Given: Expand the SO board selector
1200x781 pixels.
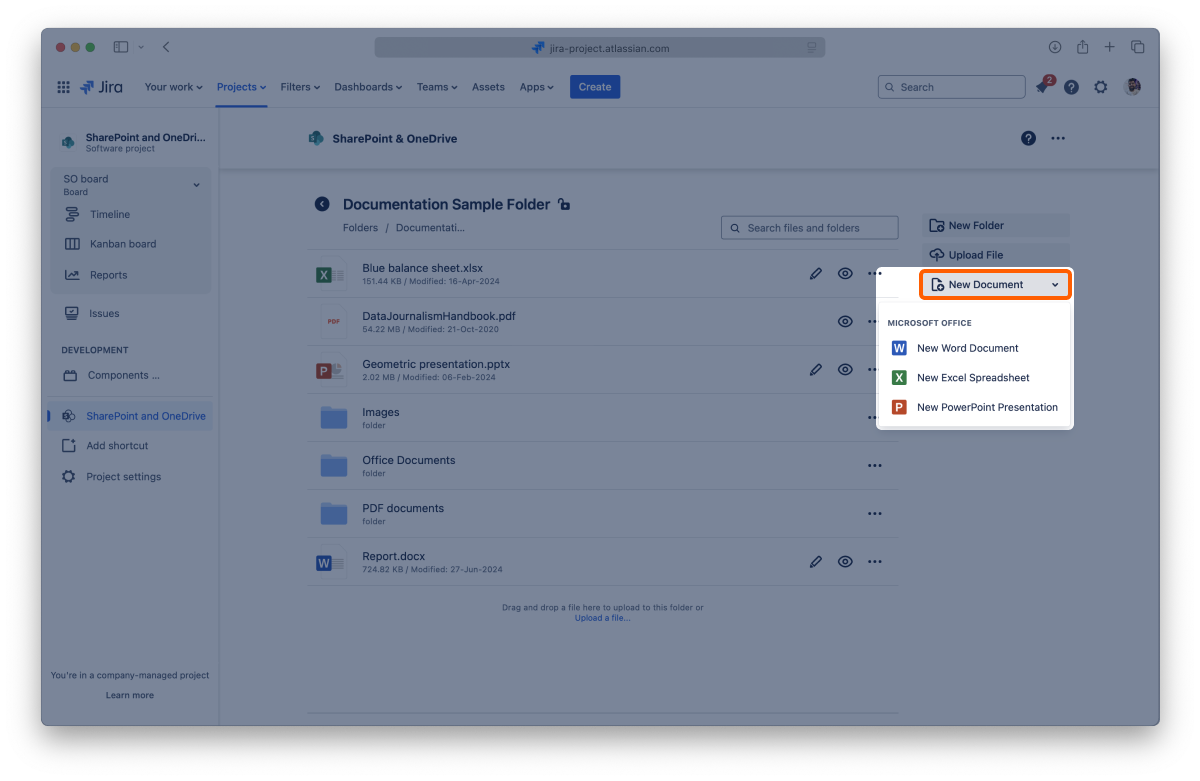Looking at the screenshot, I should [196, 185].
